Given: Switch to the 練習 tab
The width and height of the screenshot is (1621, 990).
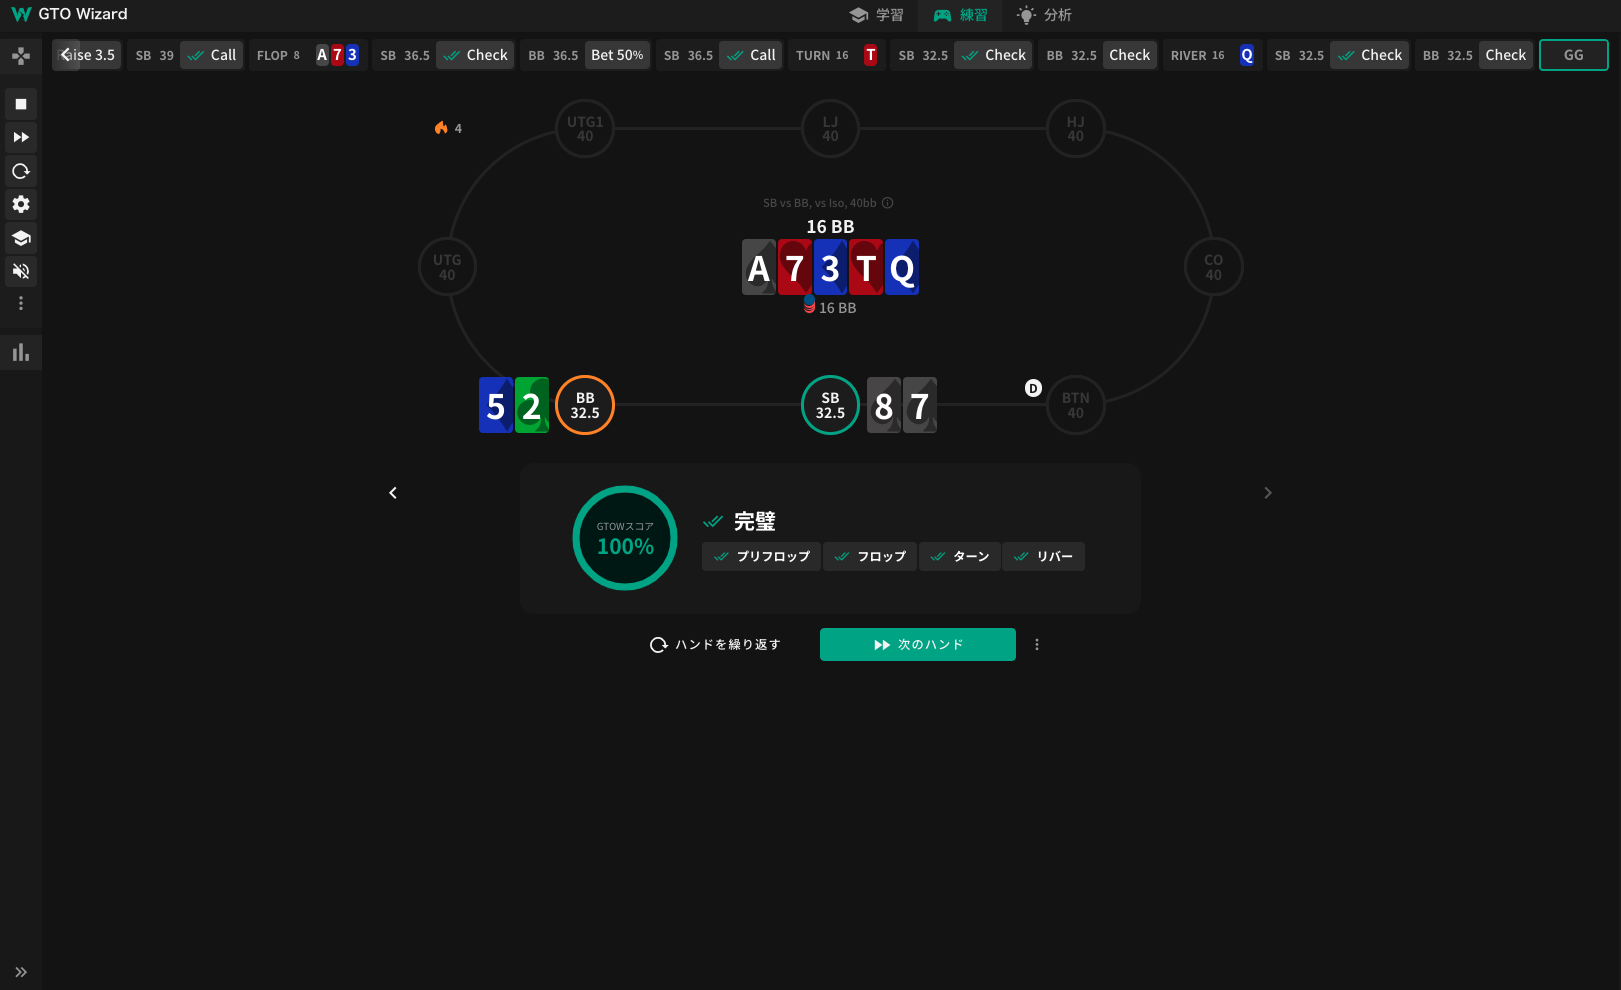Looking at the screenshot, I should click(x=960, y=15).
